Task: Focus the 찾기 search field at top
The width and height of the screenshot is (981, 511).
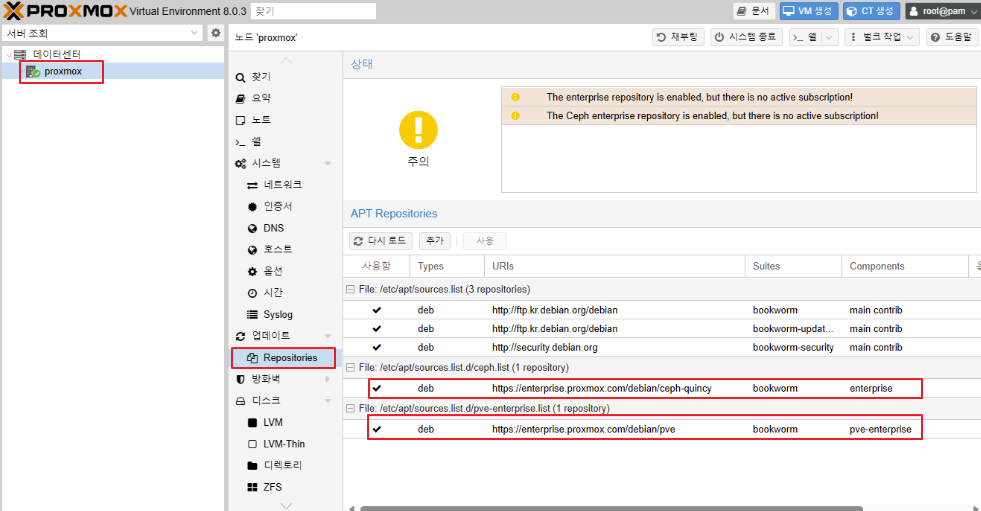Action: pyautogui.click(x=313, y=11)
